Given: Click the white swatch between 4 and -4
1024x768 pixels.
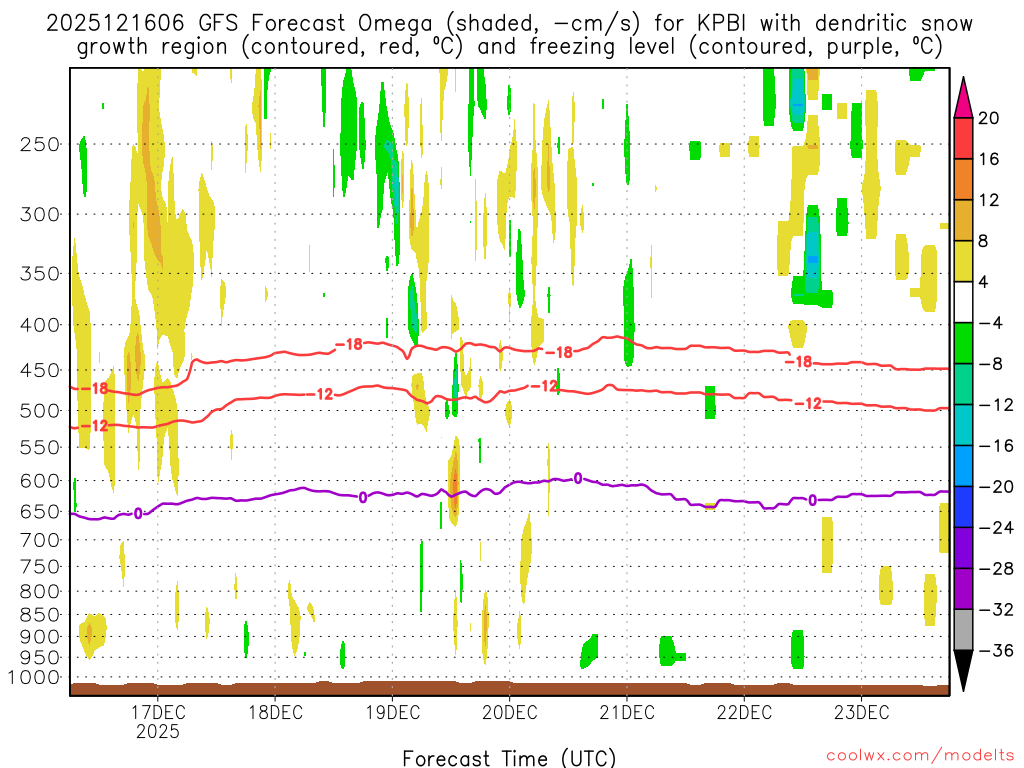Looking at the screenshot, I should tap(963, 302).
